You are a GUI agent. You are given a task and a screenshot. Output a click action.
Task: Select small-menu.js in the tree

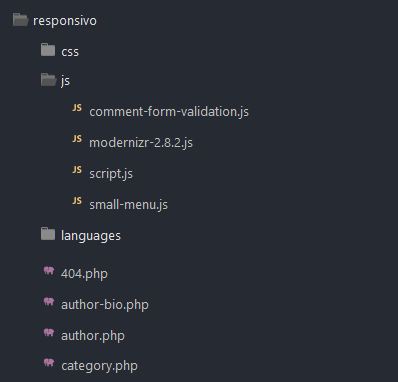pos(128,204)
